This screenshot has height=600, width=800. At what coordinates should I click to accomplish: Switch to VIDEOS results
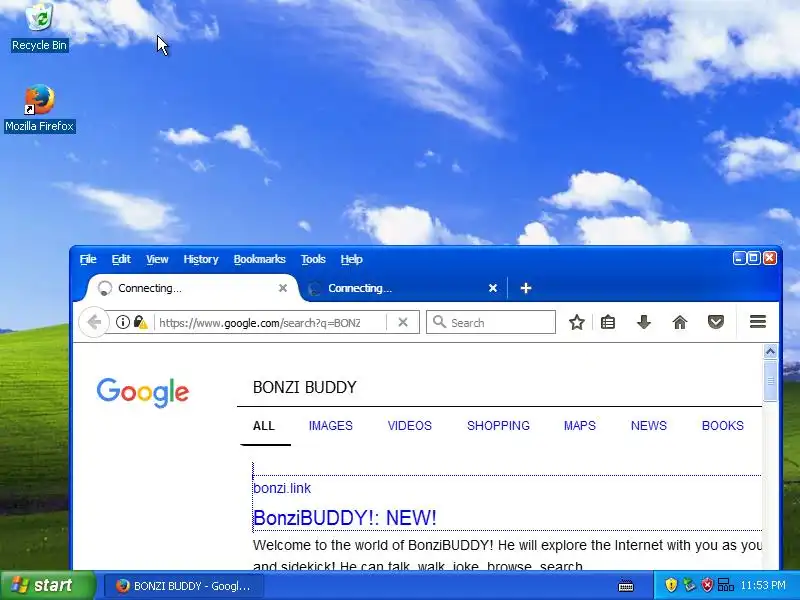(x=410, y=426)
